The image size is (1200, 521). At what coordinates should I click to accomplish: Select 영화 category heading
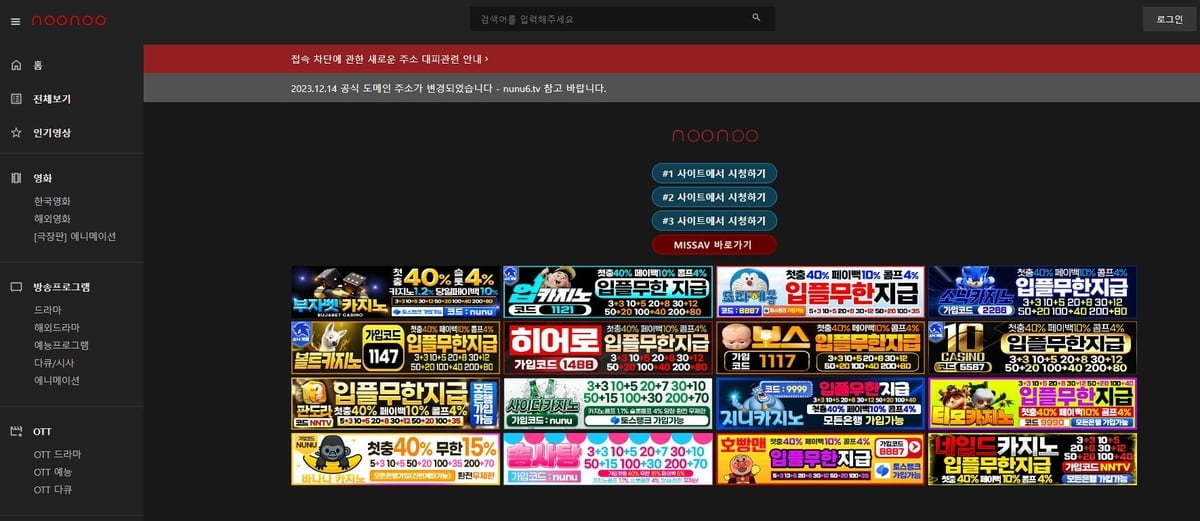43,178
